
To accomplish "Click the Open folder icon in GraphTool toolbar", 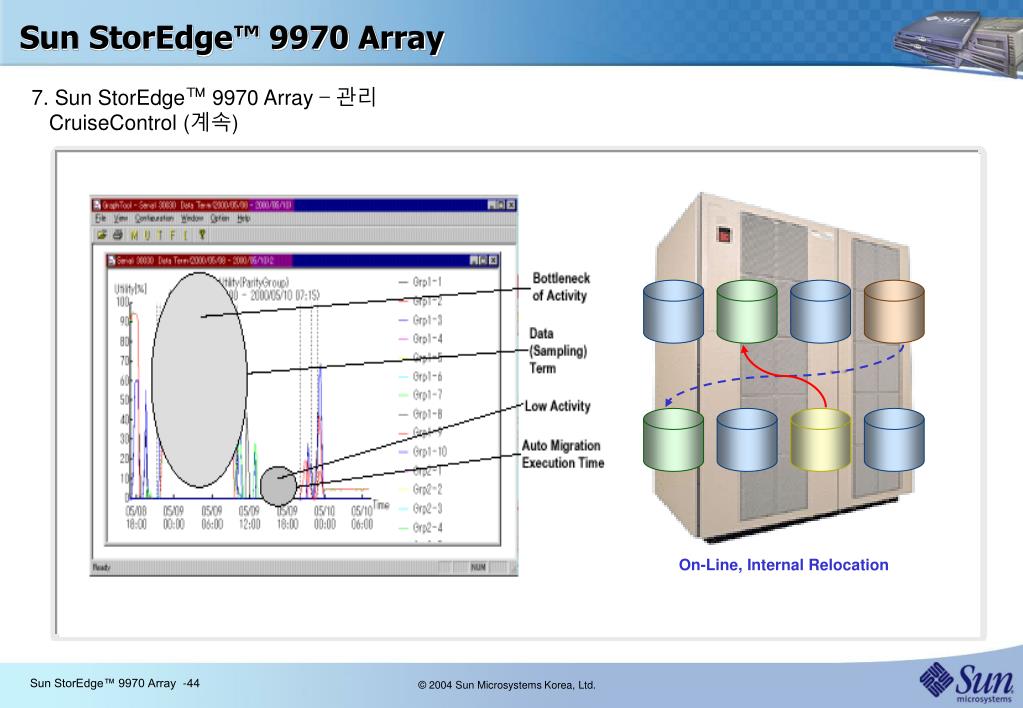I will [102, 235].
